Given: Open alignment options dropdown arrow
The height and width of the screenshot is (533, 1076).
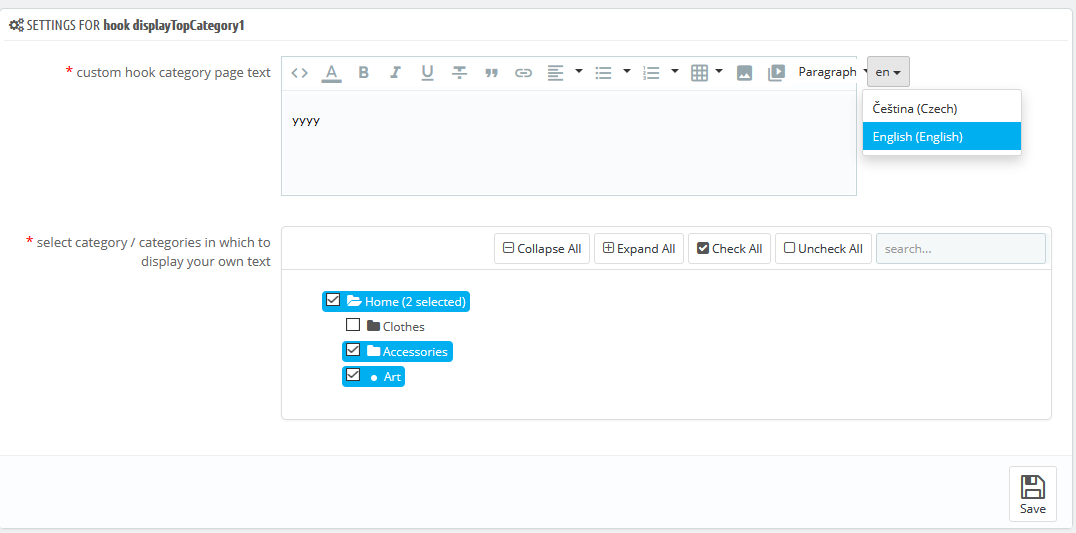Looking at the screenshot, I should [x=578, y=71].
